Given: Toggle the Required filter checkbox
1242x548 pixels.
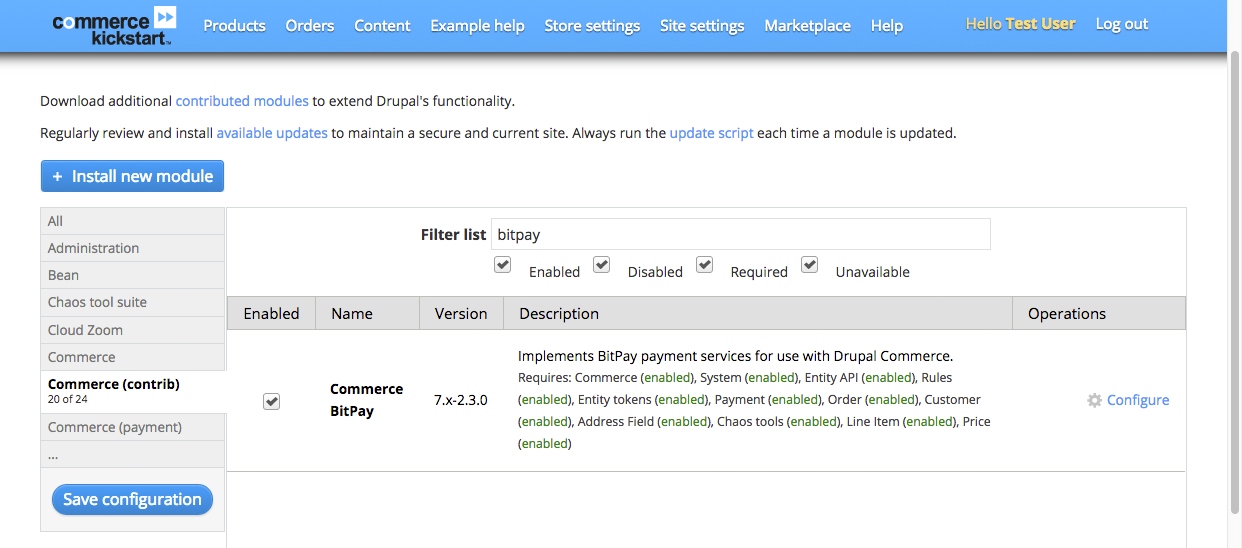Looking at the screenshot, I should [x=704, y=265].
